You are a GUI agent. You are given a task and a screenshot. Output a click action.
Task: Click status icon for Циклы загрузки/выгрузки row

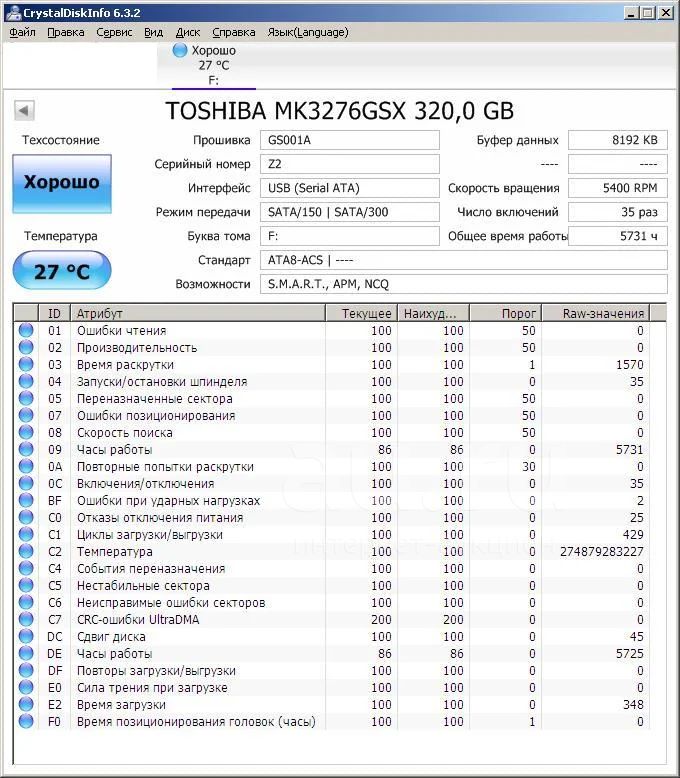click(x=26, y=534)
